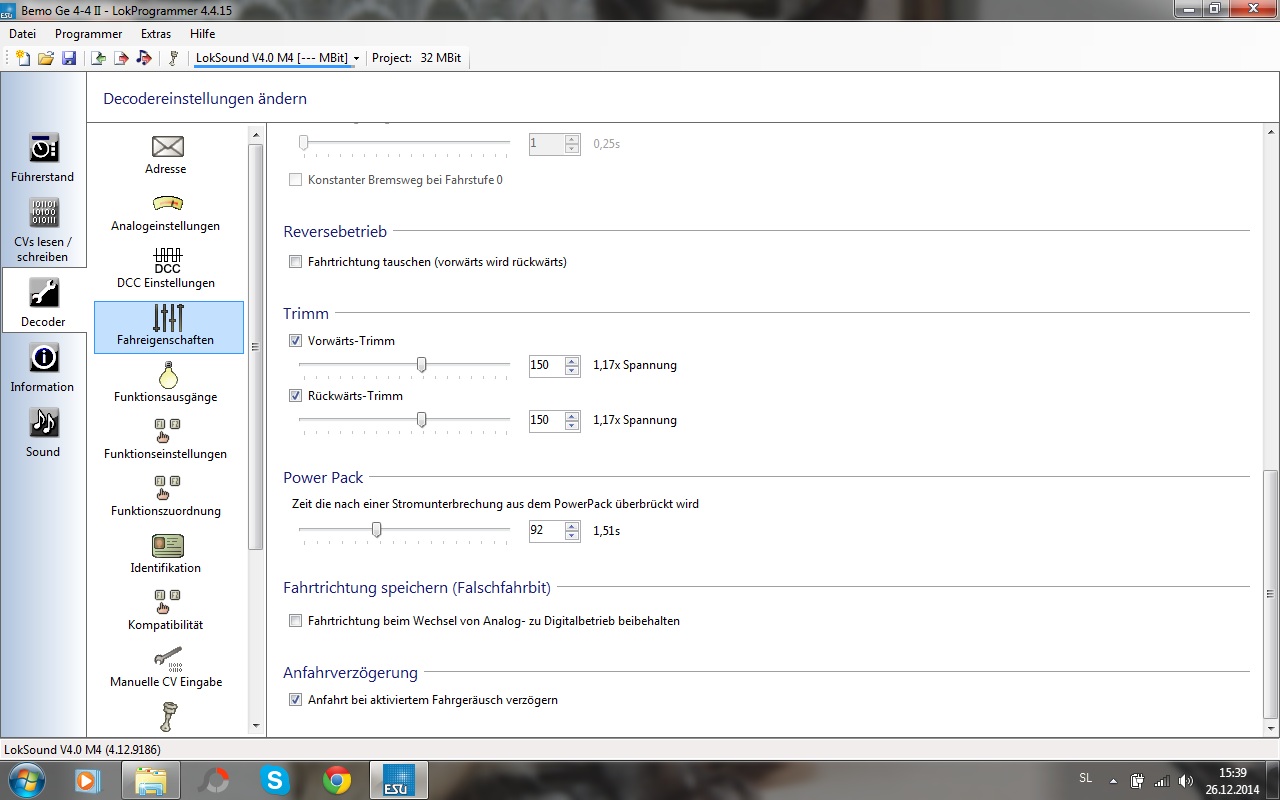Click the main panel vertical scrollbar thumb
This screenshot has height=800, width=1280.
1271,594
